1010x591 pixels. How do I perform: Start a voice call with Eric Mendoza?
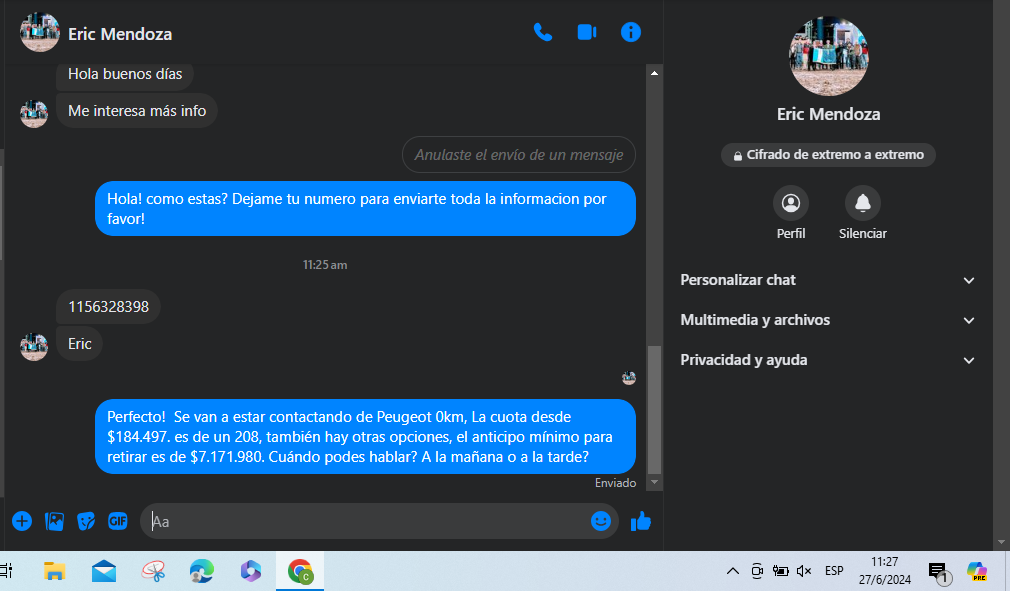click(543, 32)
